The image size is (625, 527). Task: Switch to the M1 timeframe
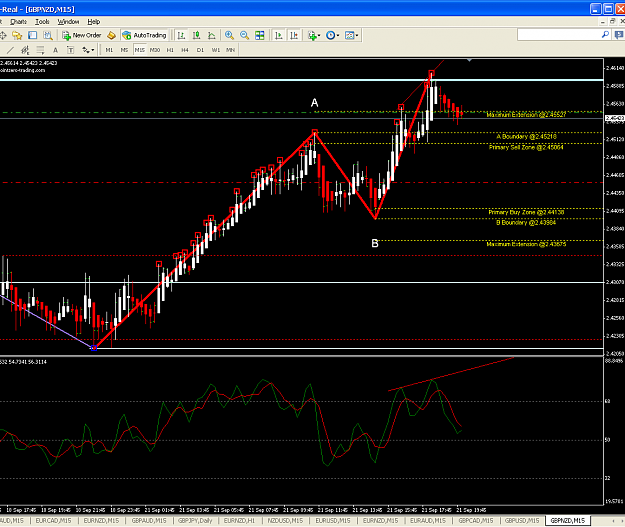coord(109,50)
